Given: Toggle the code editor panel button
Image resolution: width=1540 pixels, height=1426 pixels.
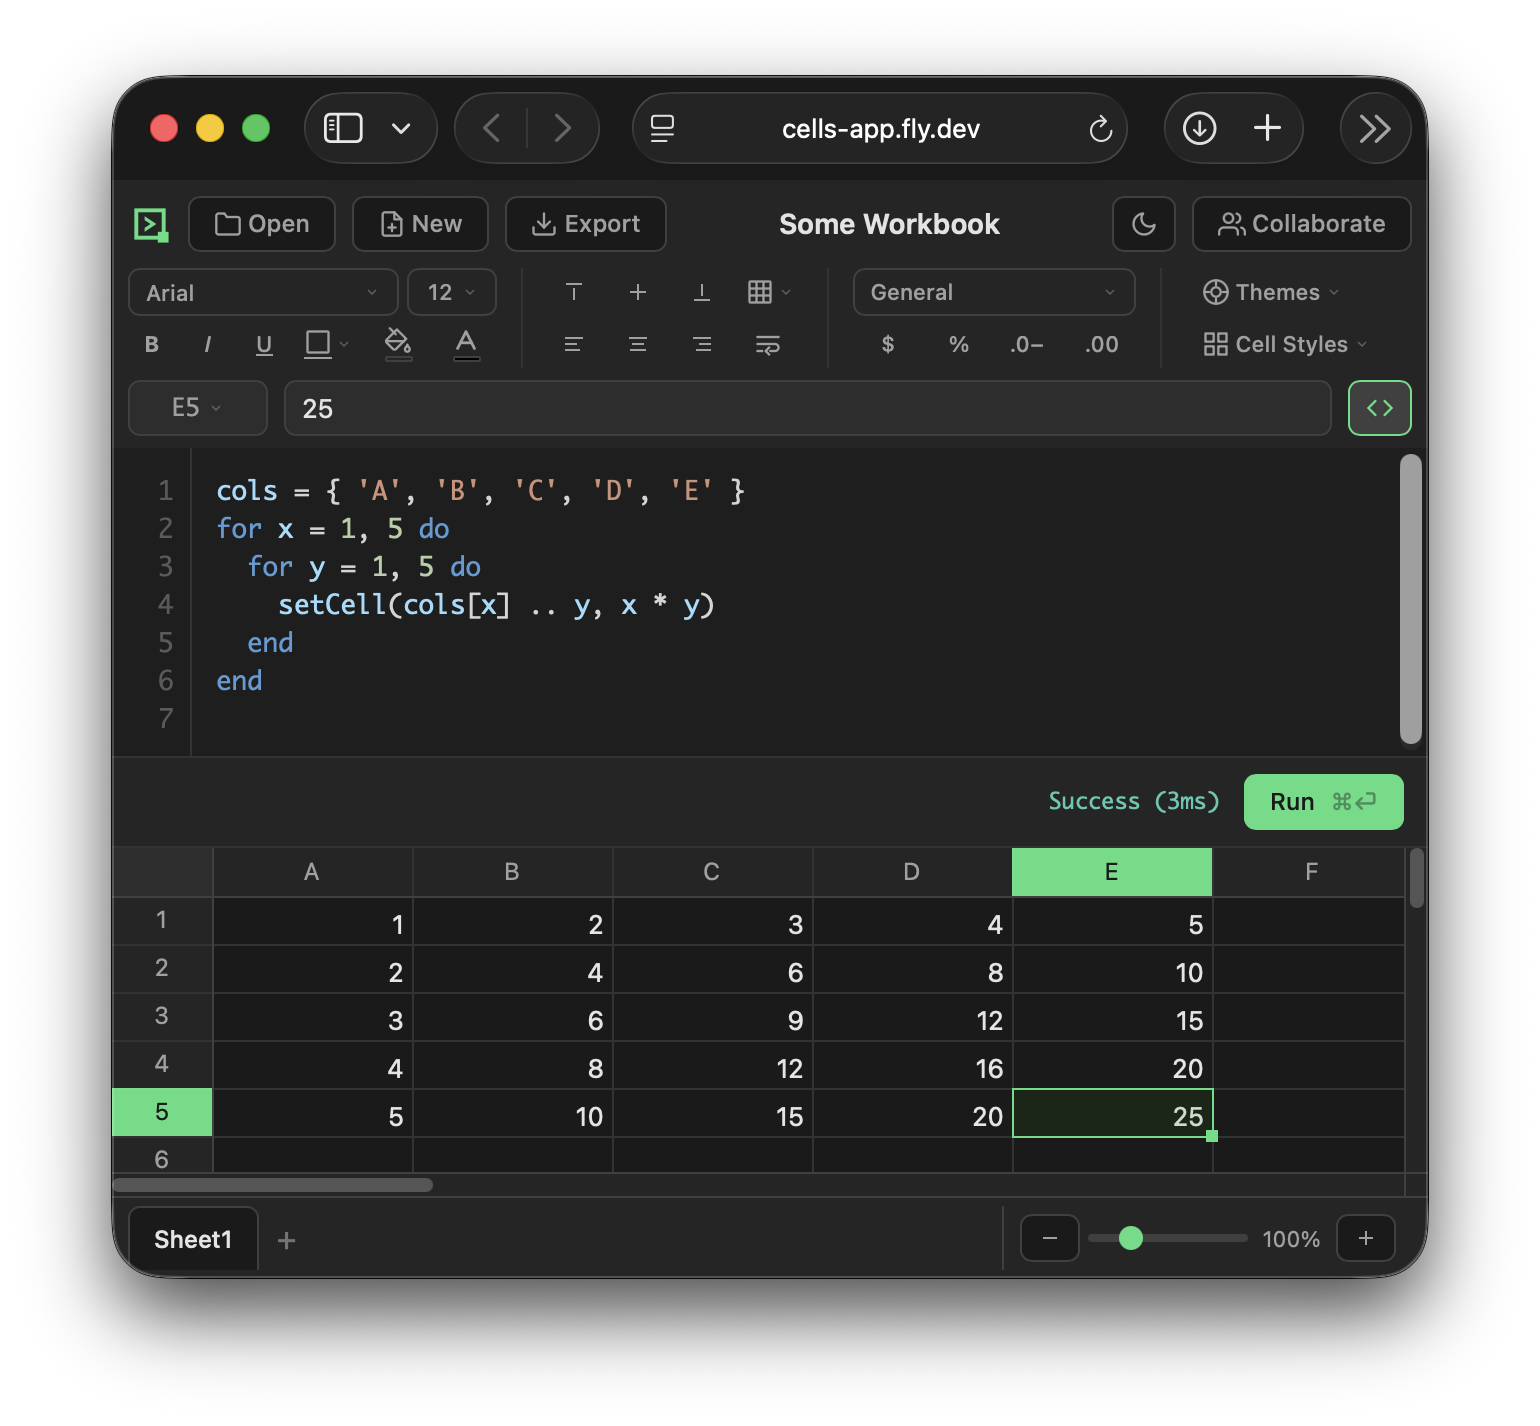Looking at the screenshot, I should [x=1379, y=408].
